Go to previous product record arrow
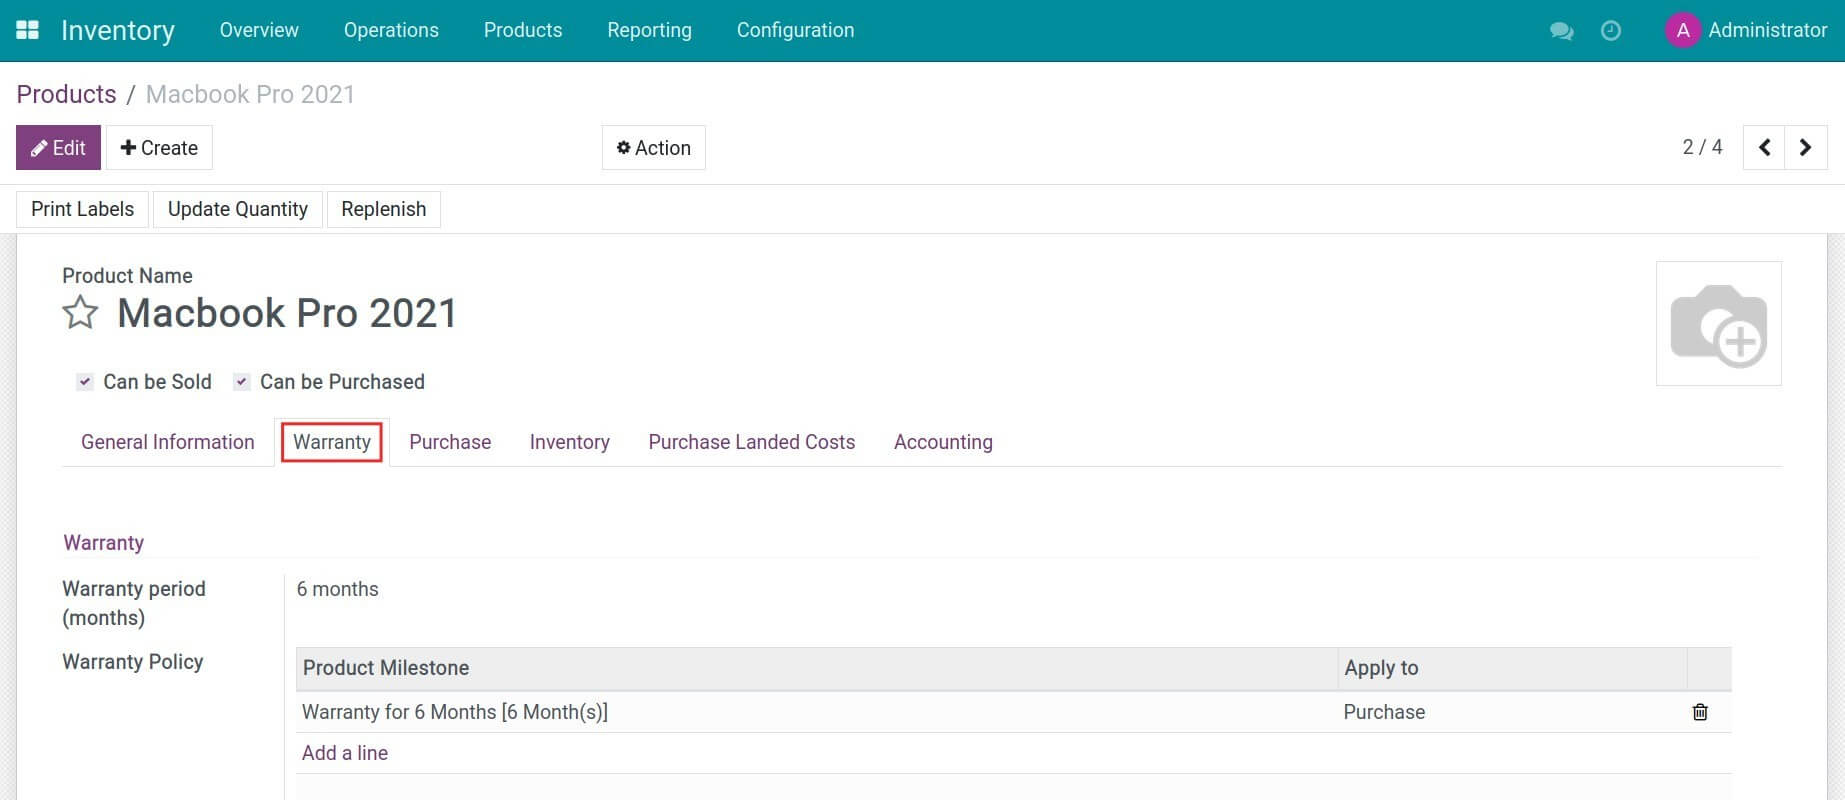 (1764, 148)
